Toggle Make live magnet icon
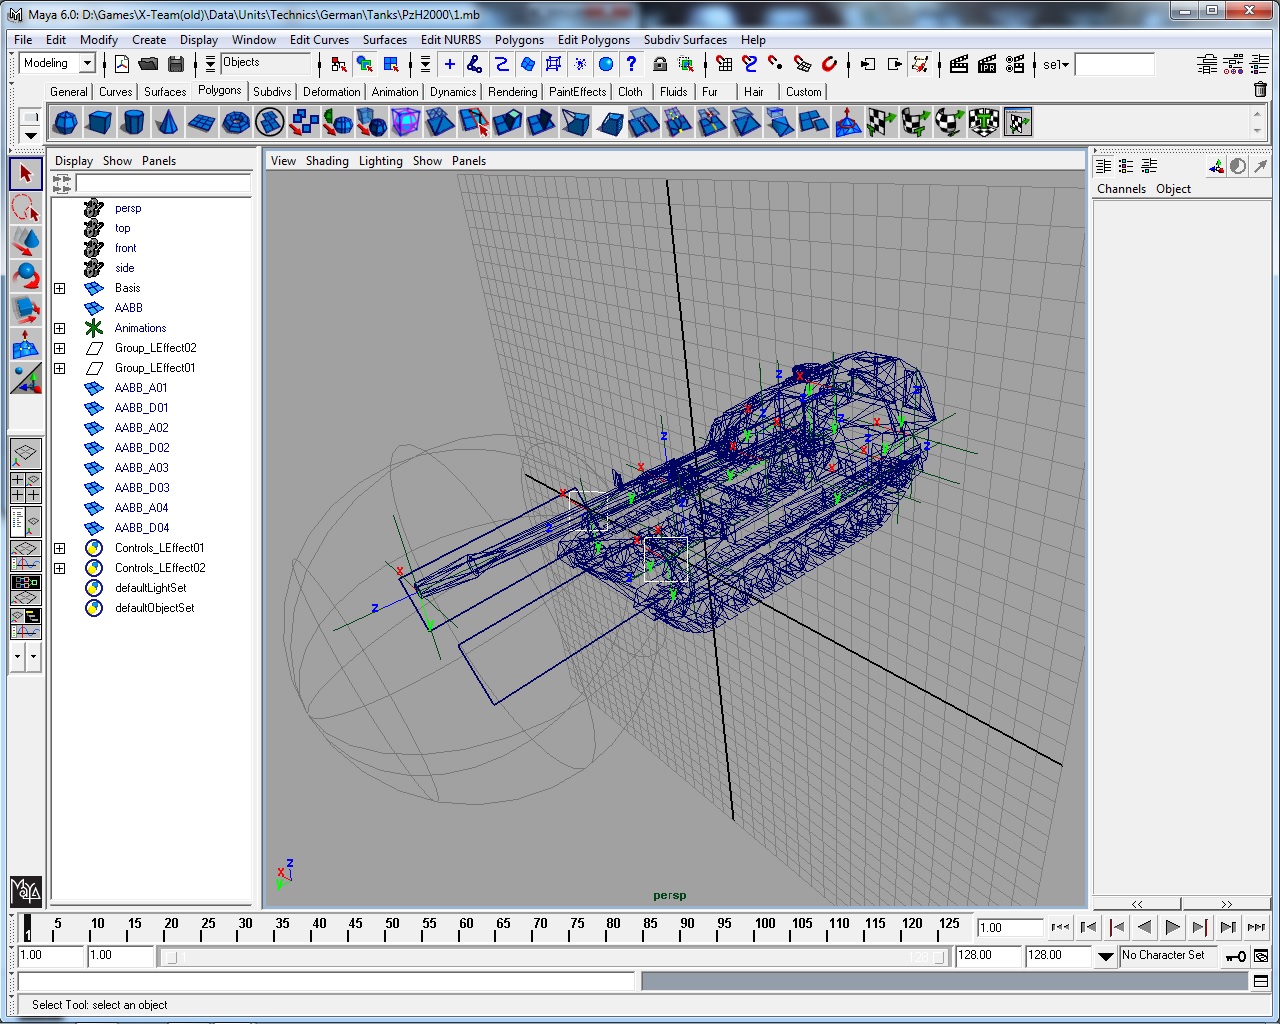The width and height of the screenshot is (1280, 1024). 829,64
